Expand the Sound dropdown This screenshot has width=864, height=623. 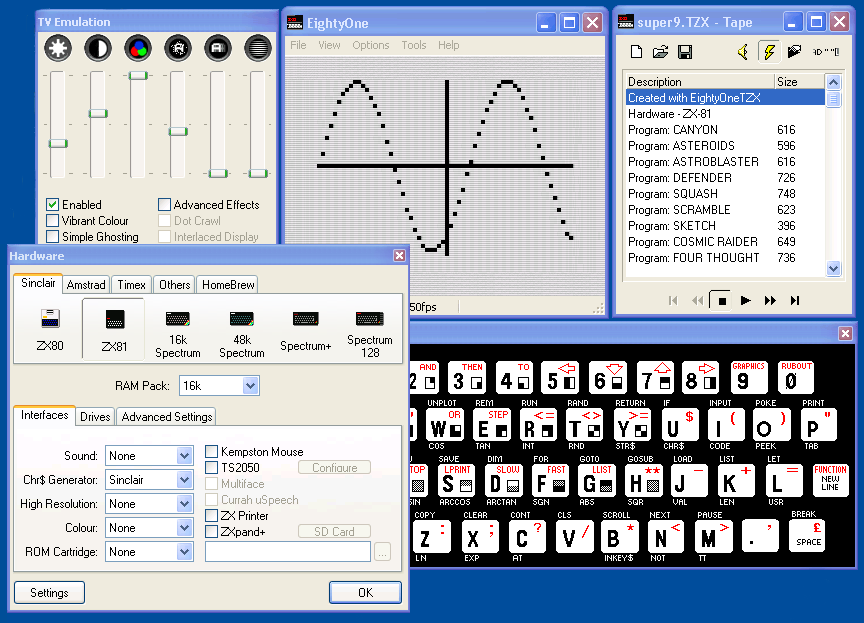coord(184,456)
